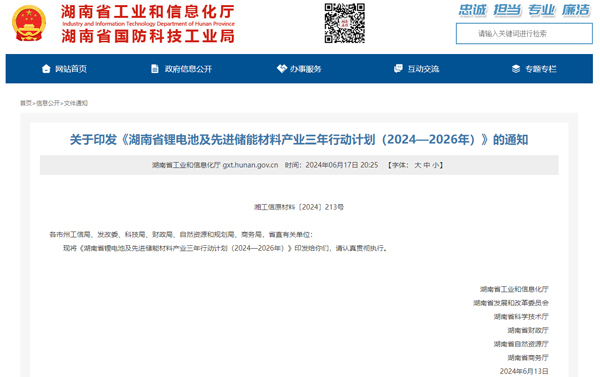Screen dimensions: 600x377
Task: Set font size to 中
Action: pos(427,165)
